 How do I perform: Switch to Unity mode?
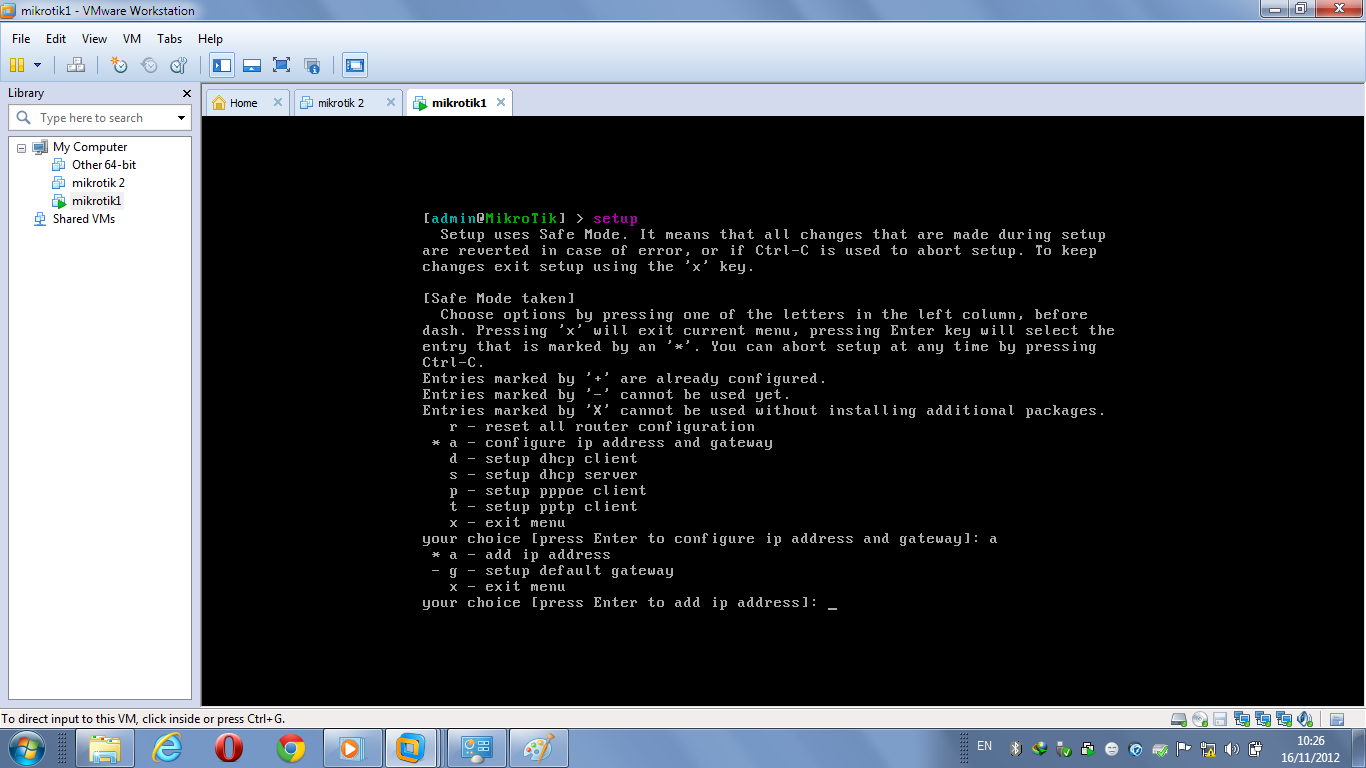(311, 64)
